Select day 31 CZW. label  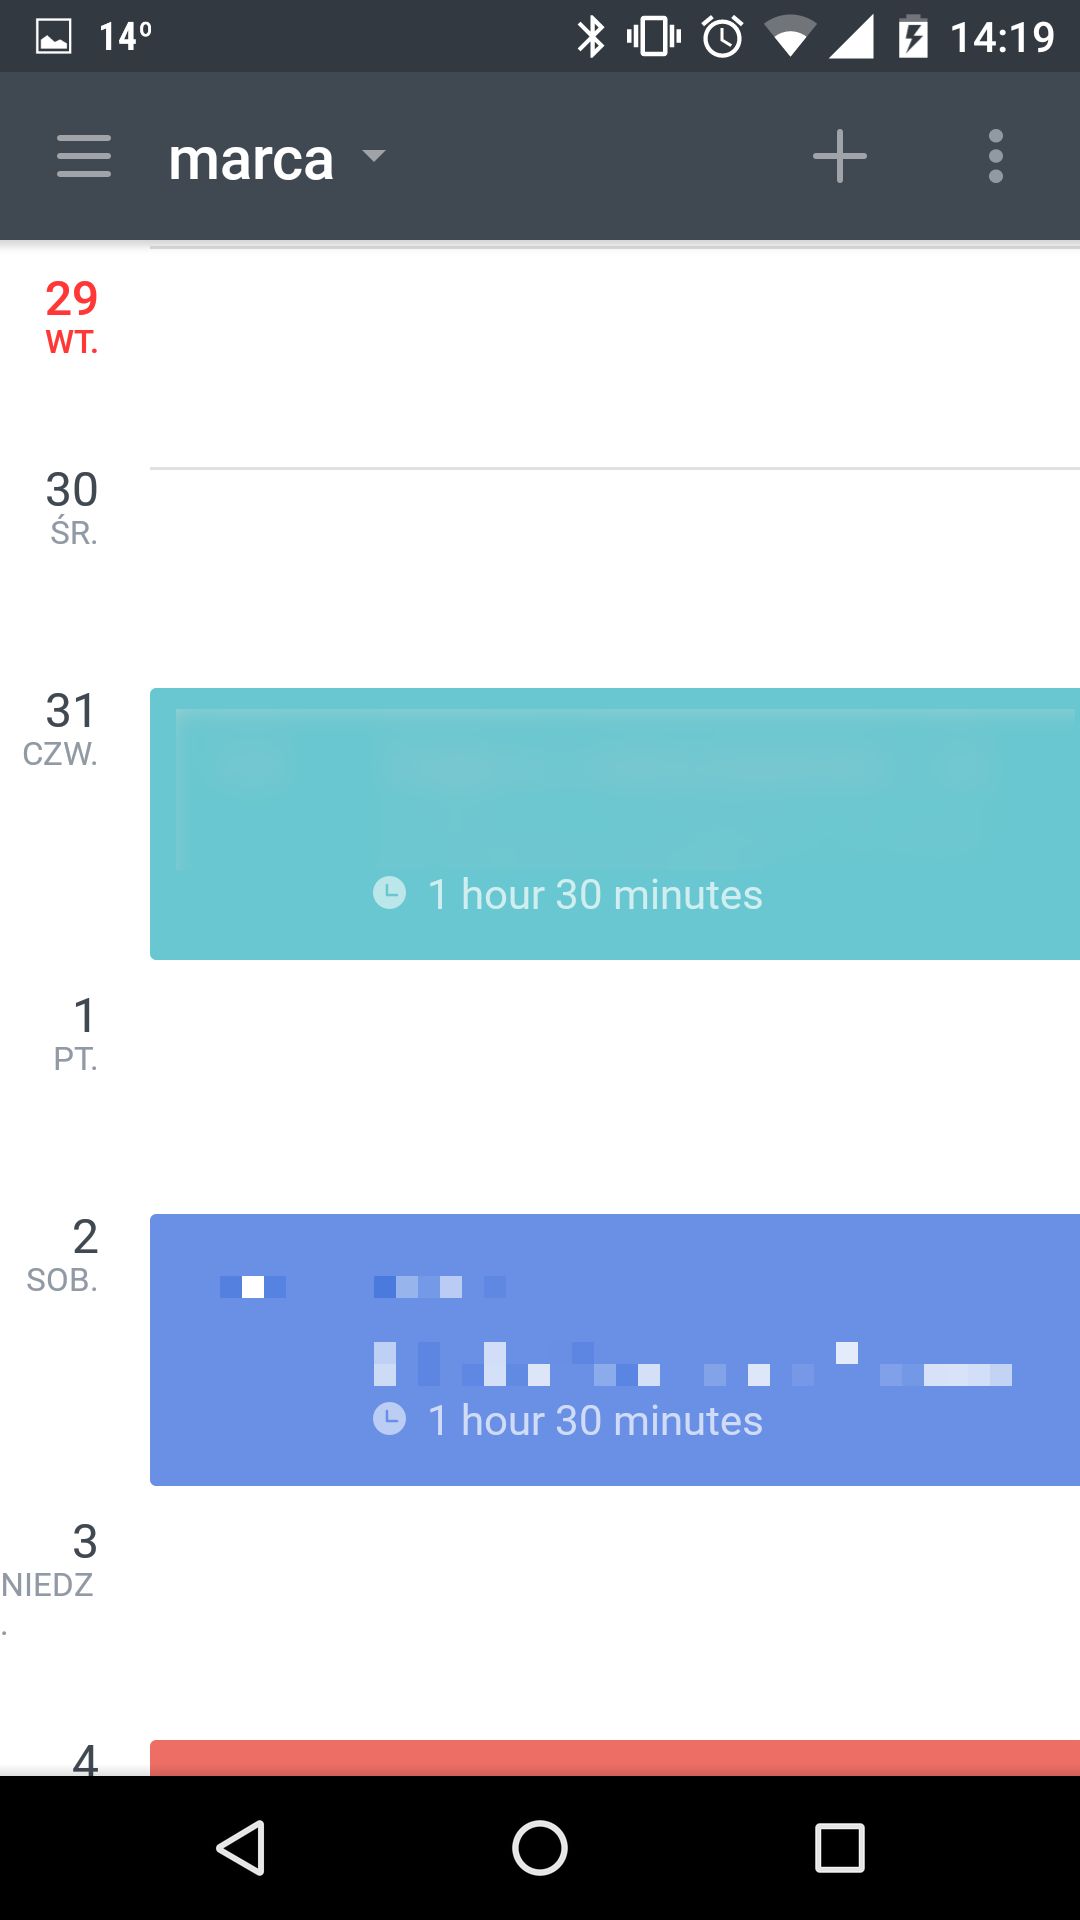pyautogui.click(x=61, y=729)
